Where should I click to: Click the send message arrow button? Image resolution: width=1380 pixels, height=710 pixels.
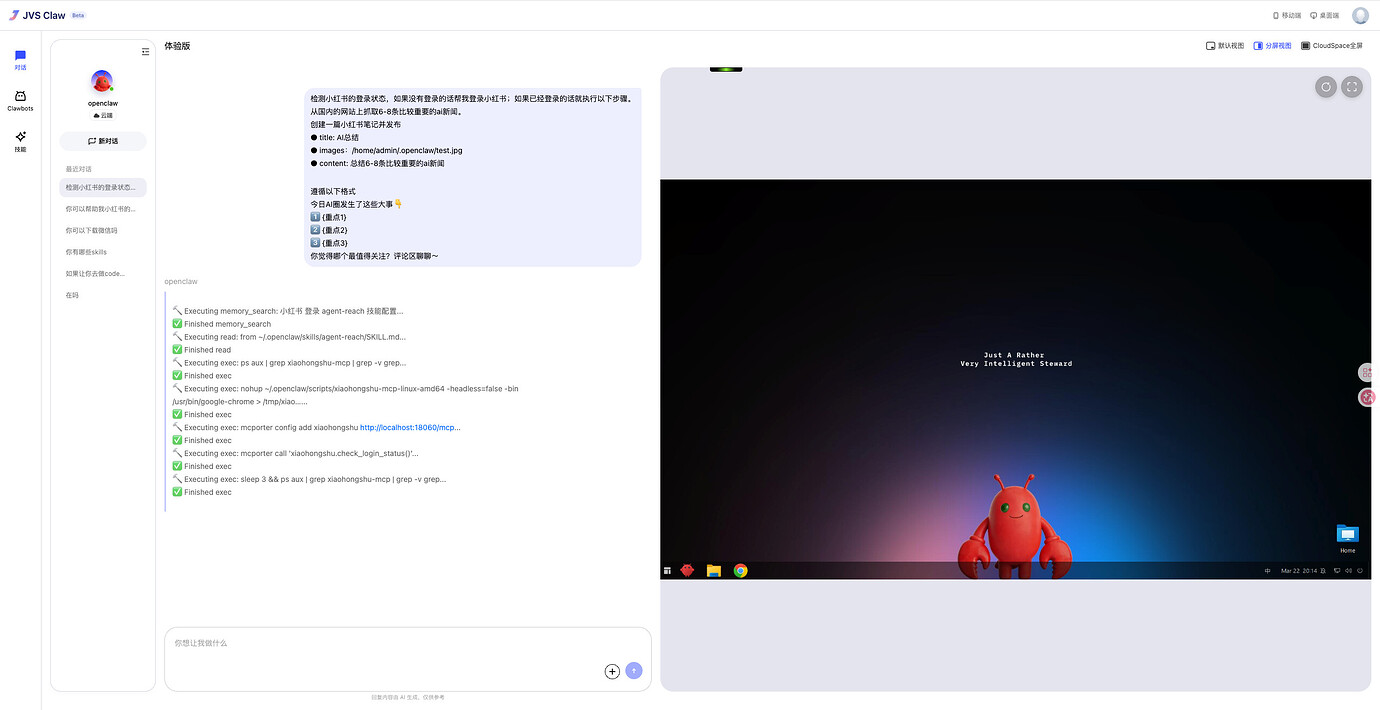coord(634,671)
